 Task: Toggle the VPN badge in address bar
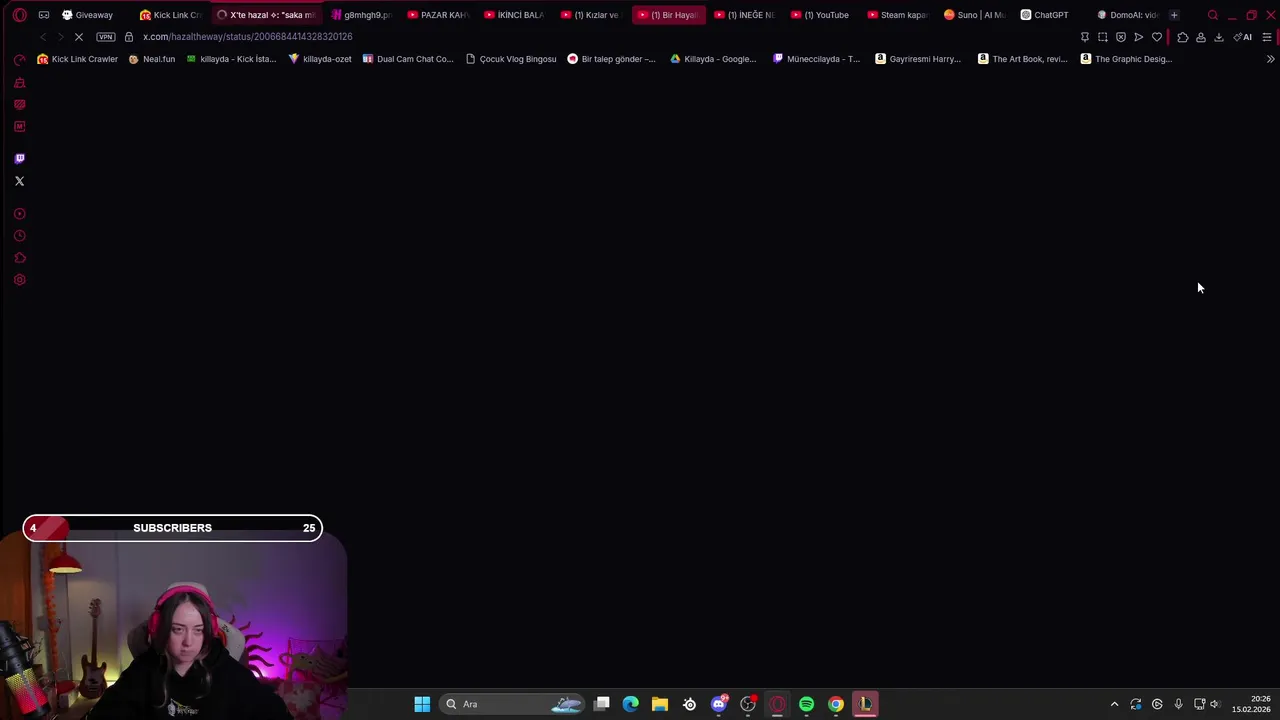click(x=105, y=37)
